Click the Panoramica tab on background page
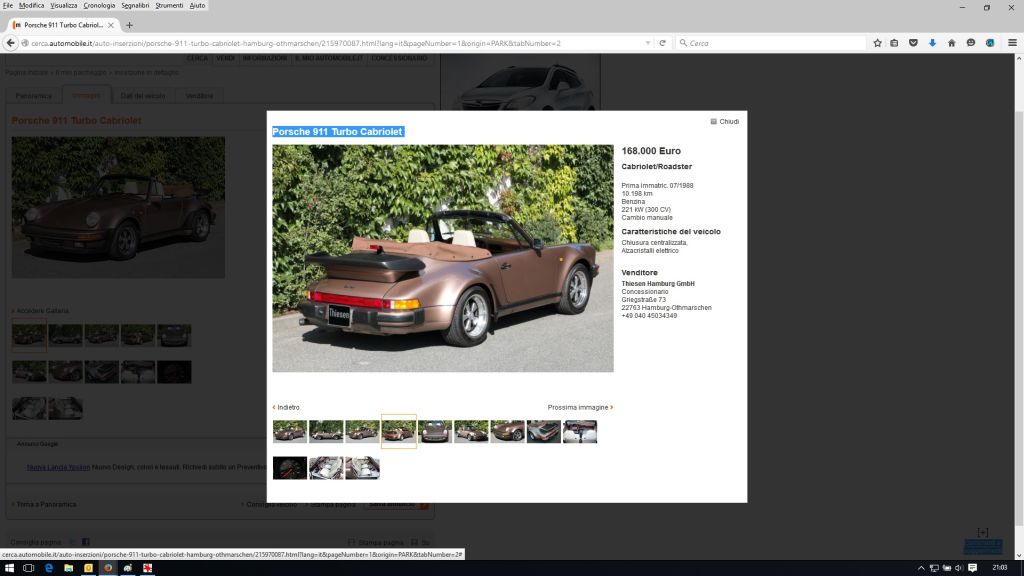 pos(34,96)
